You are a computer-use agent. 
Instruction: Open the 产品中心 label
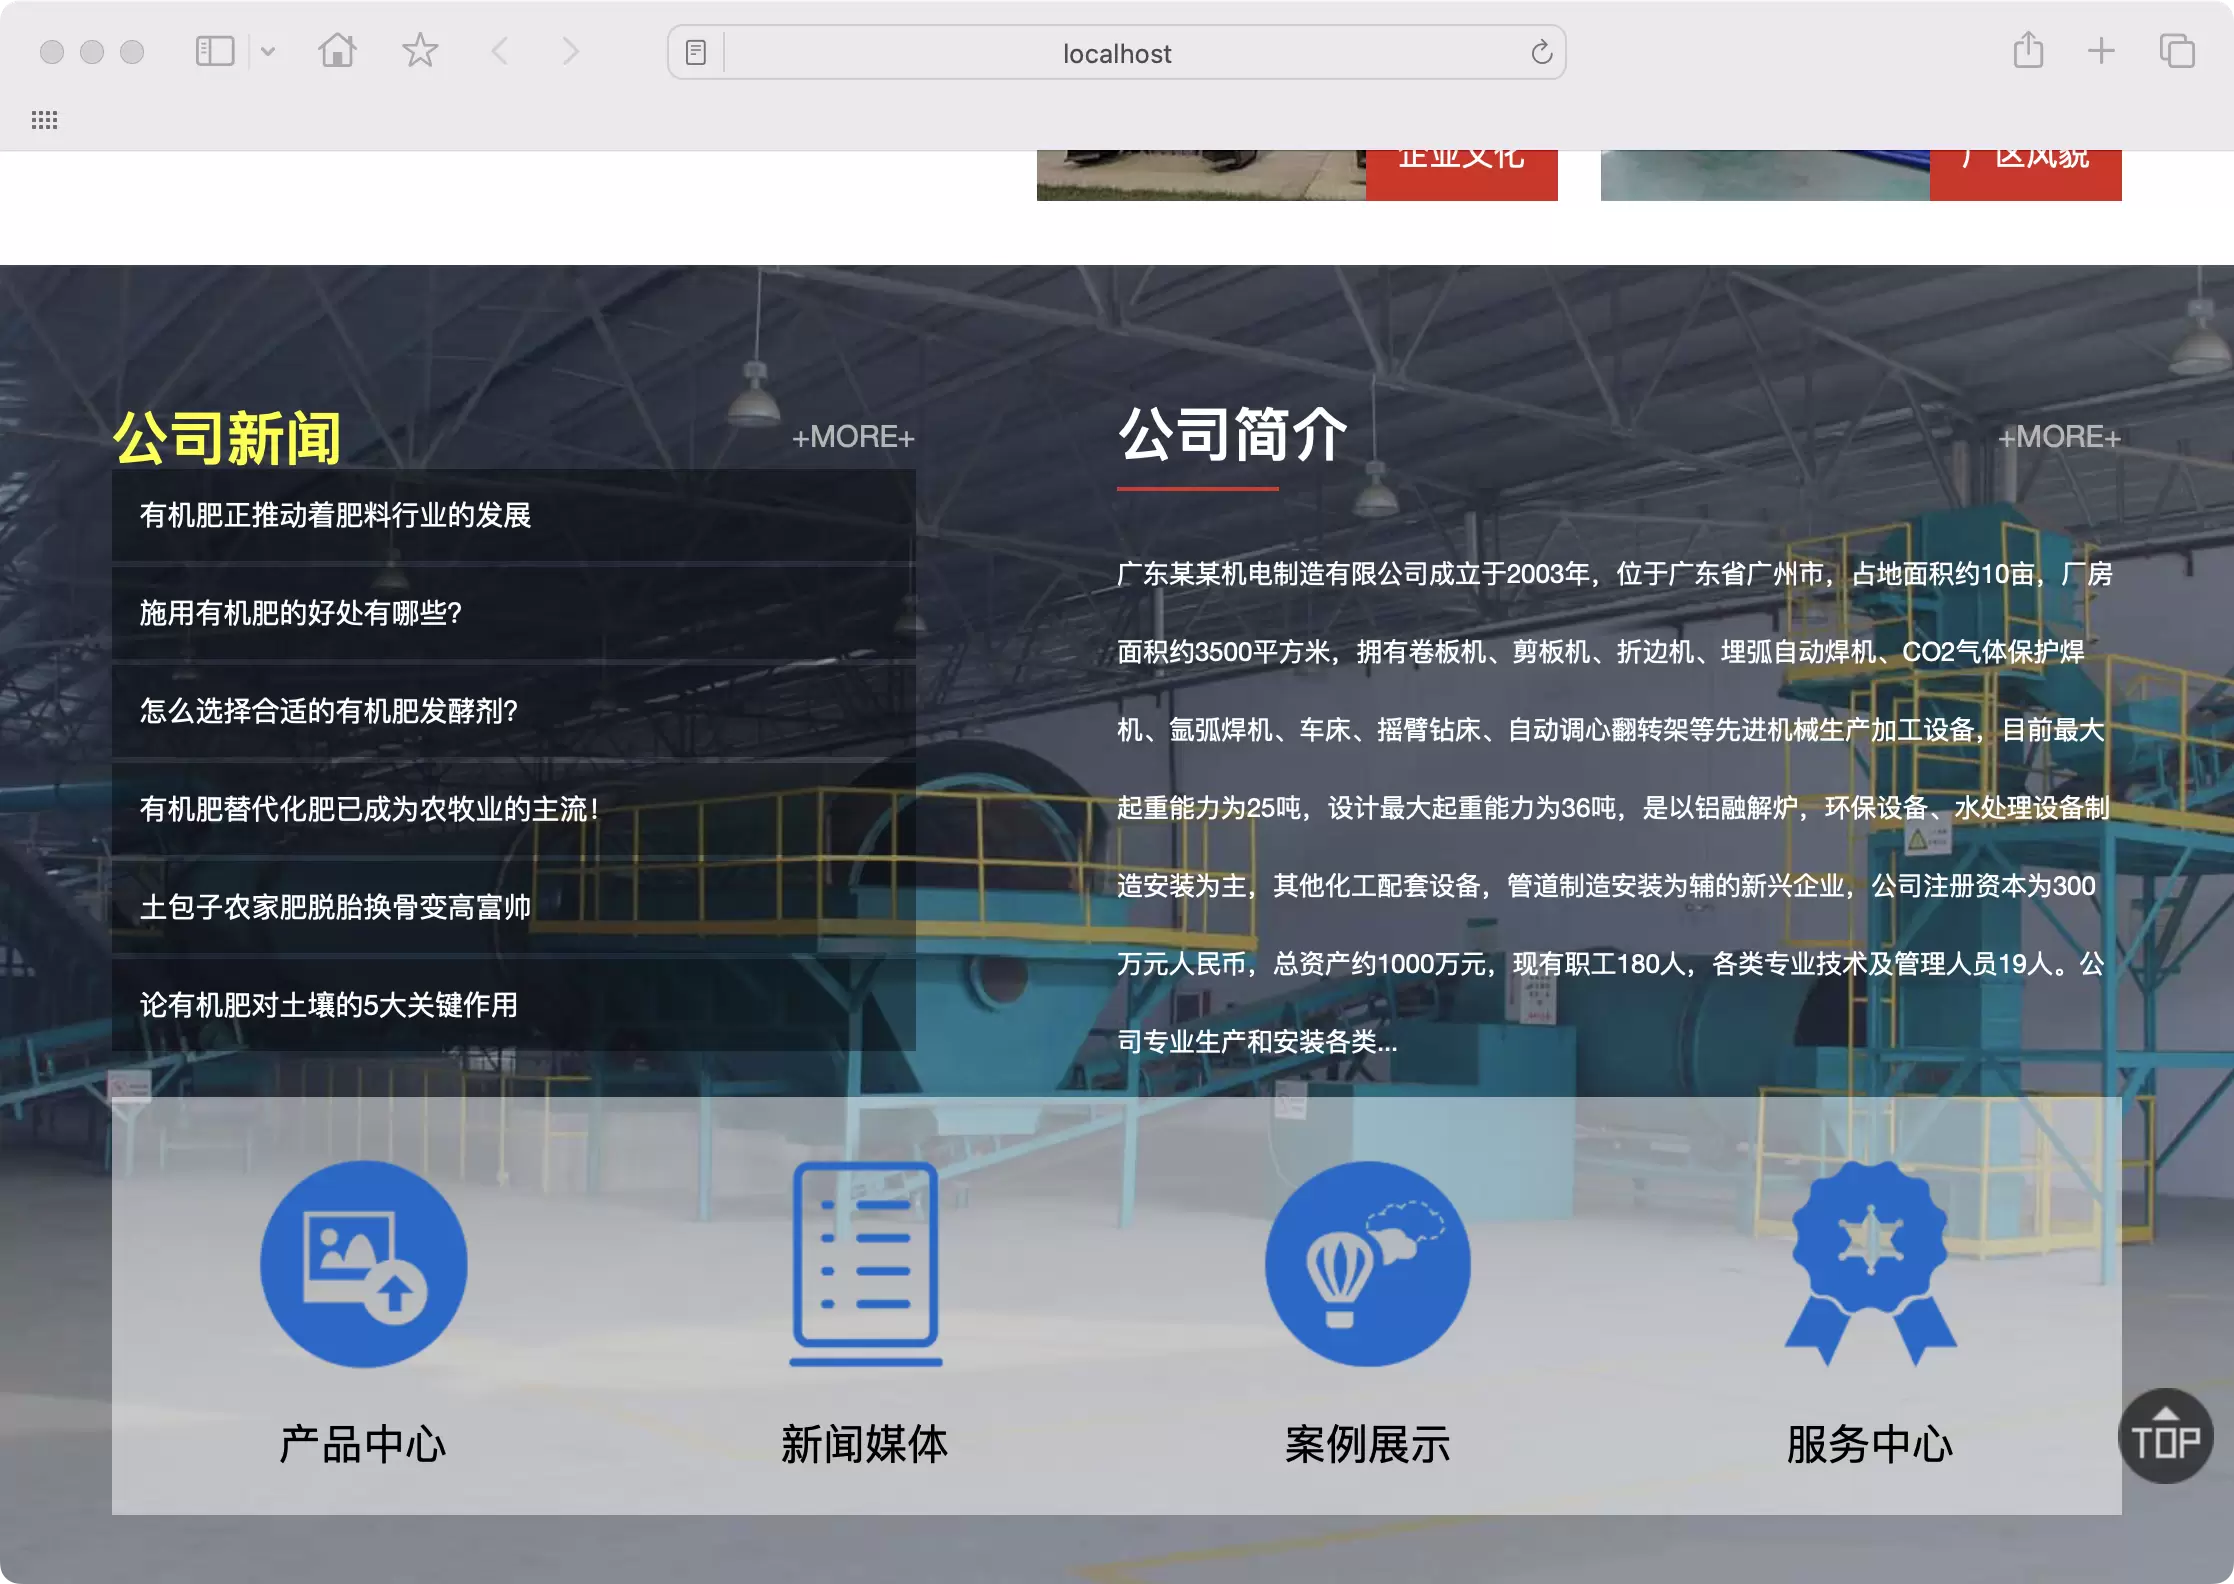pyautogui.click(x=363, y=1444)
